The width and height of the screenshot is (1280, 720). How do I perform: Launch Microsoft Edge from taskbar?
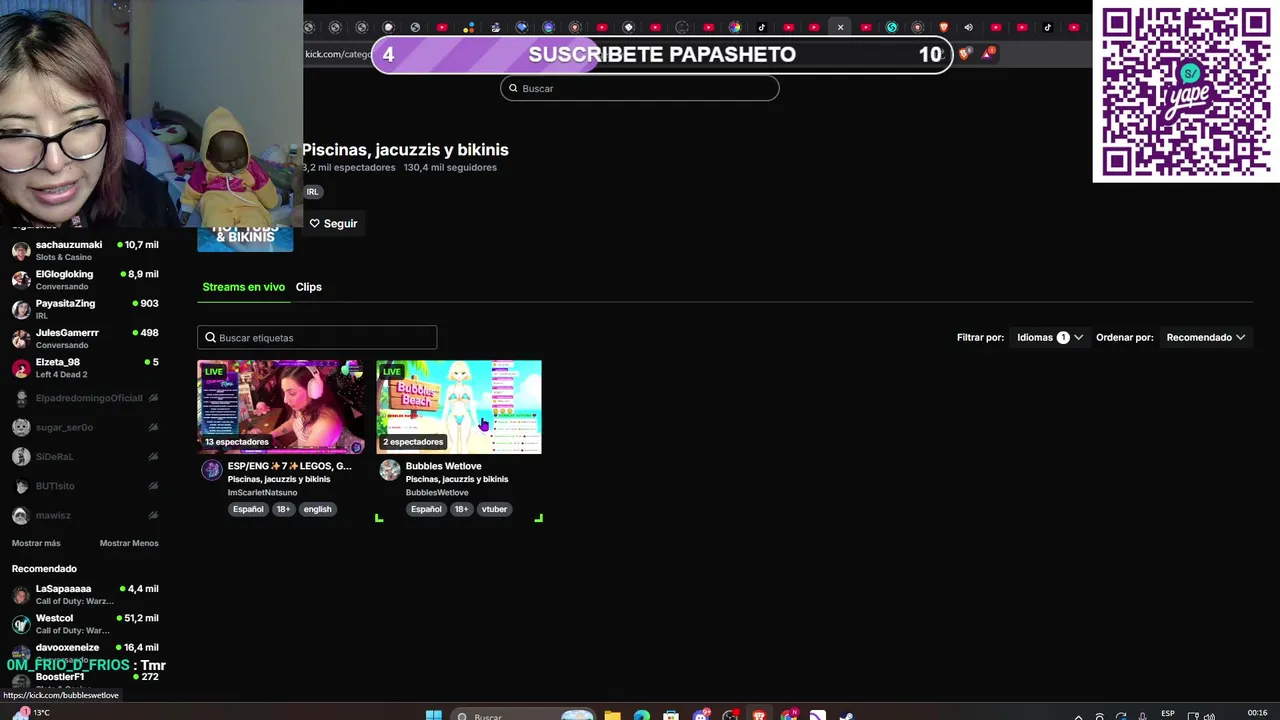click(x=642, y=715)
